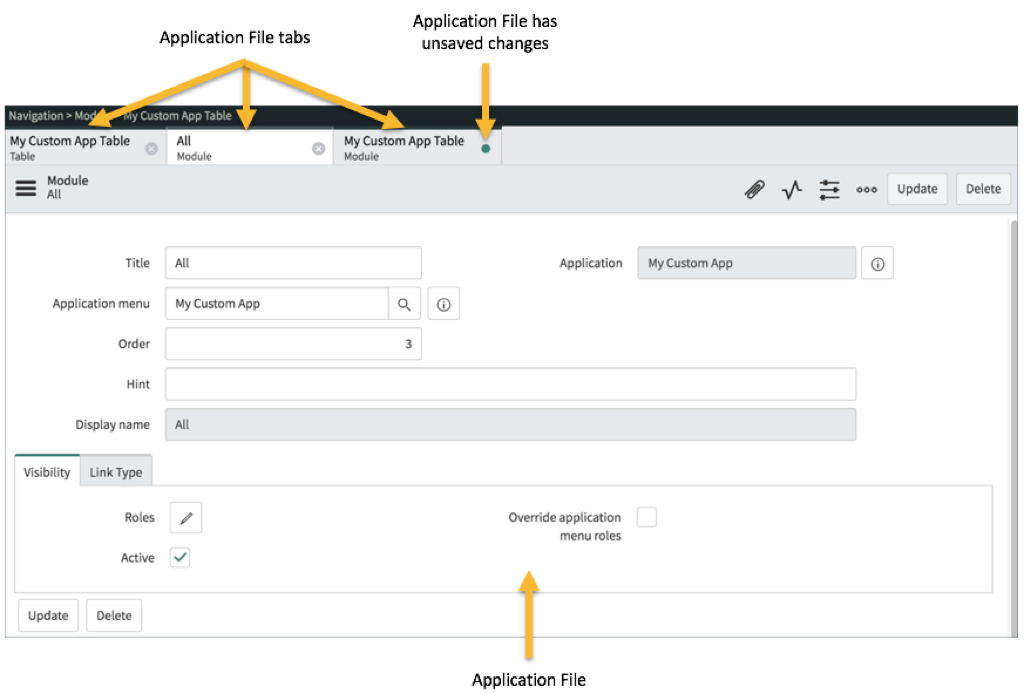View info for the Application menu field
The width and height of the screenshot is (1024, 694).
443,303
